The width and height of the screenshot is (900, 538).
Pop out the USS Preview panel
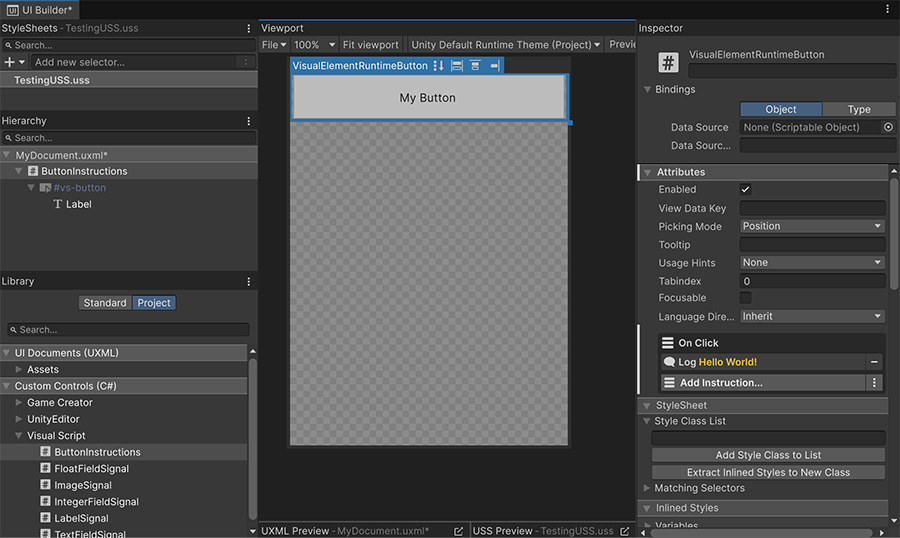point(624,531)
